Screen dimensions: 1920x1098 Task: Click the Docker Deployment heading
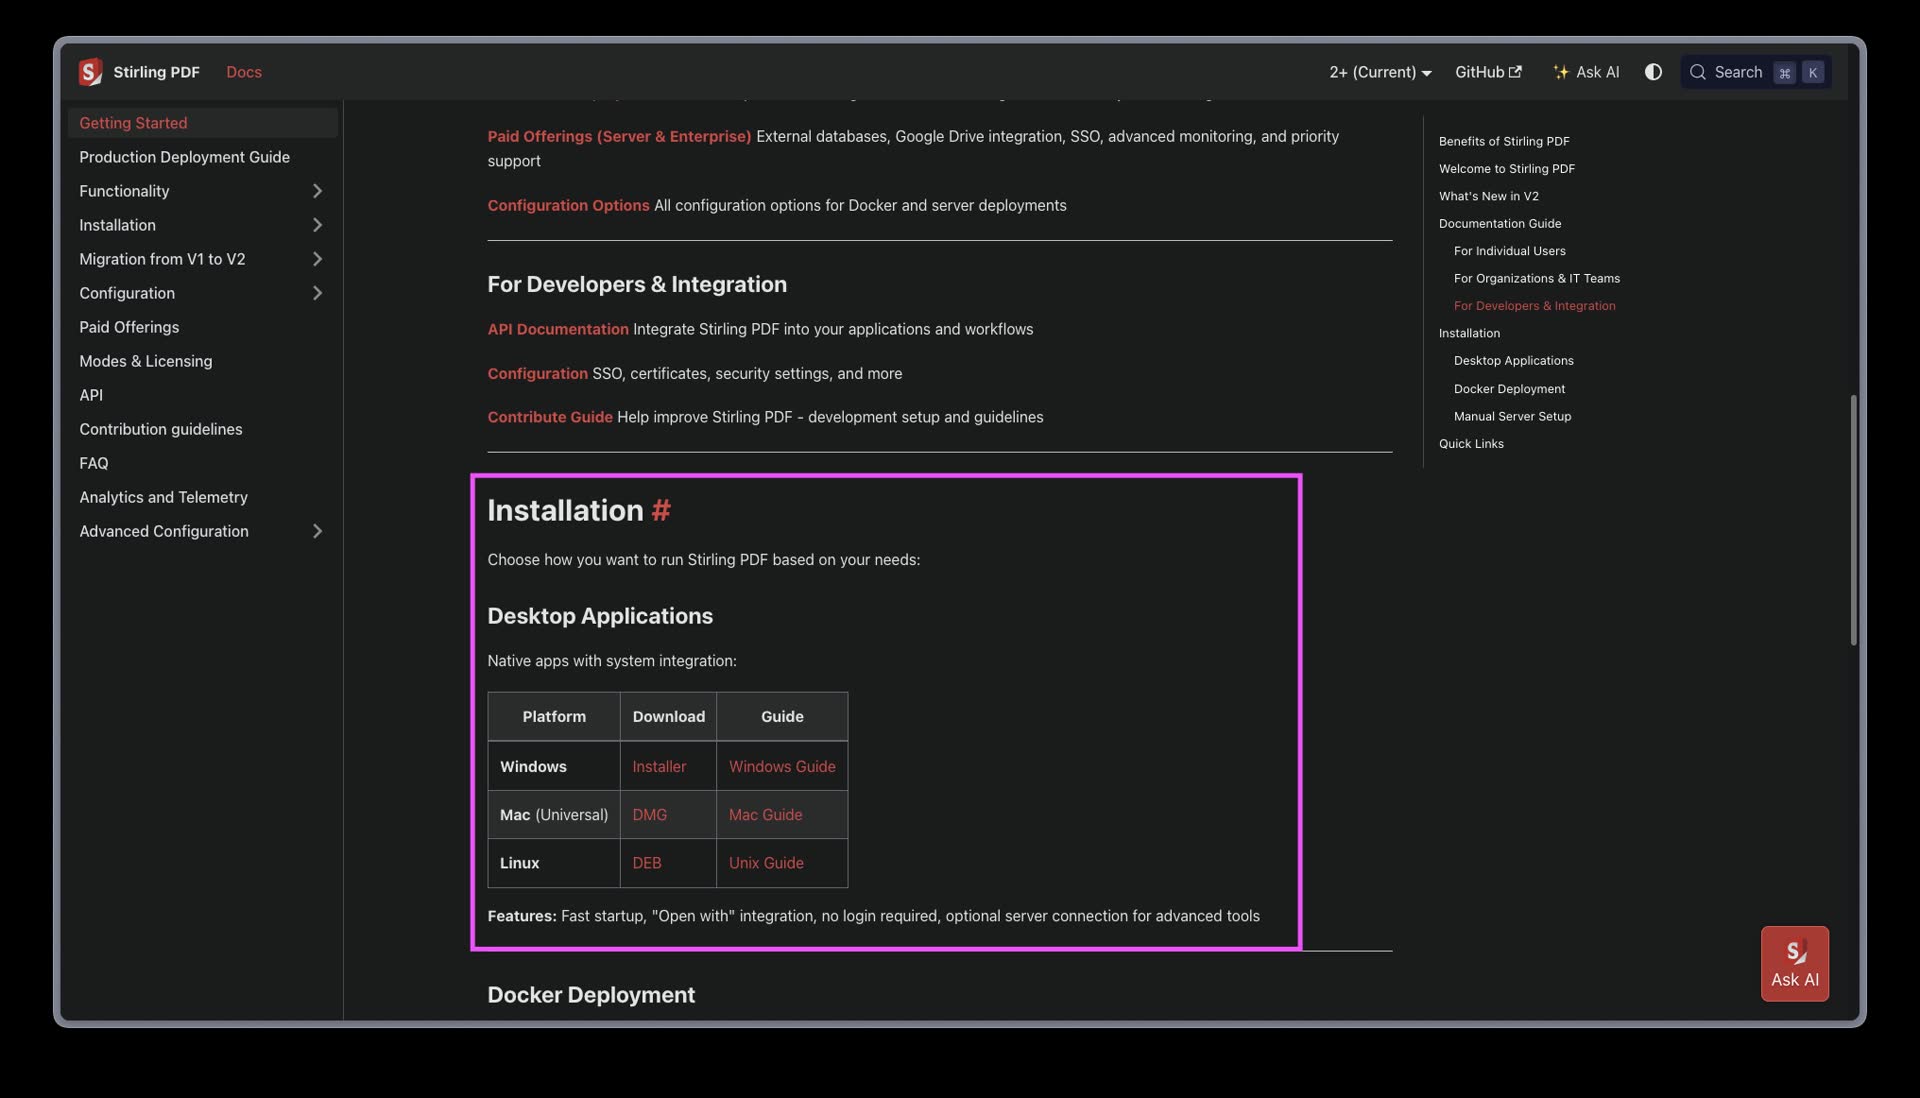(591, 995)
